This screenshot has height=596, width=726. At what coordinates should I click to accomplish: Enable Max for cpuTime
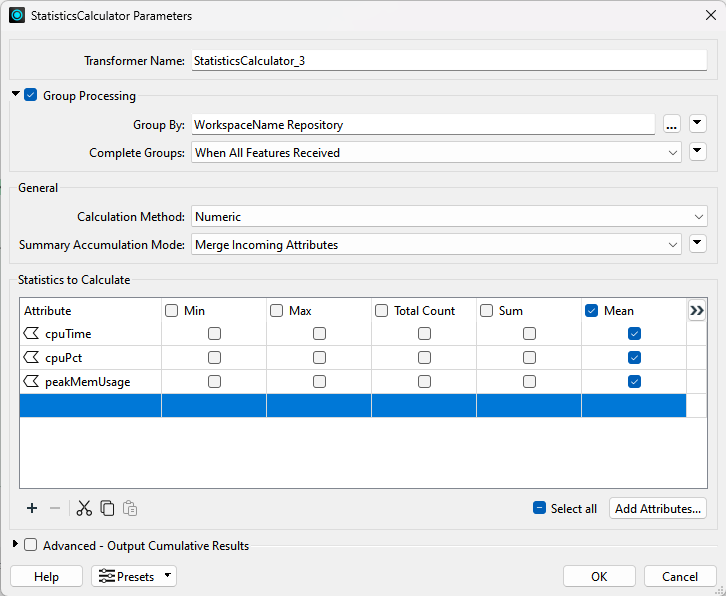pos(319,333)
